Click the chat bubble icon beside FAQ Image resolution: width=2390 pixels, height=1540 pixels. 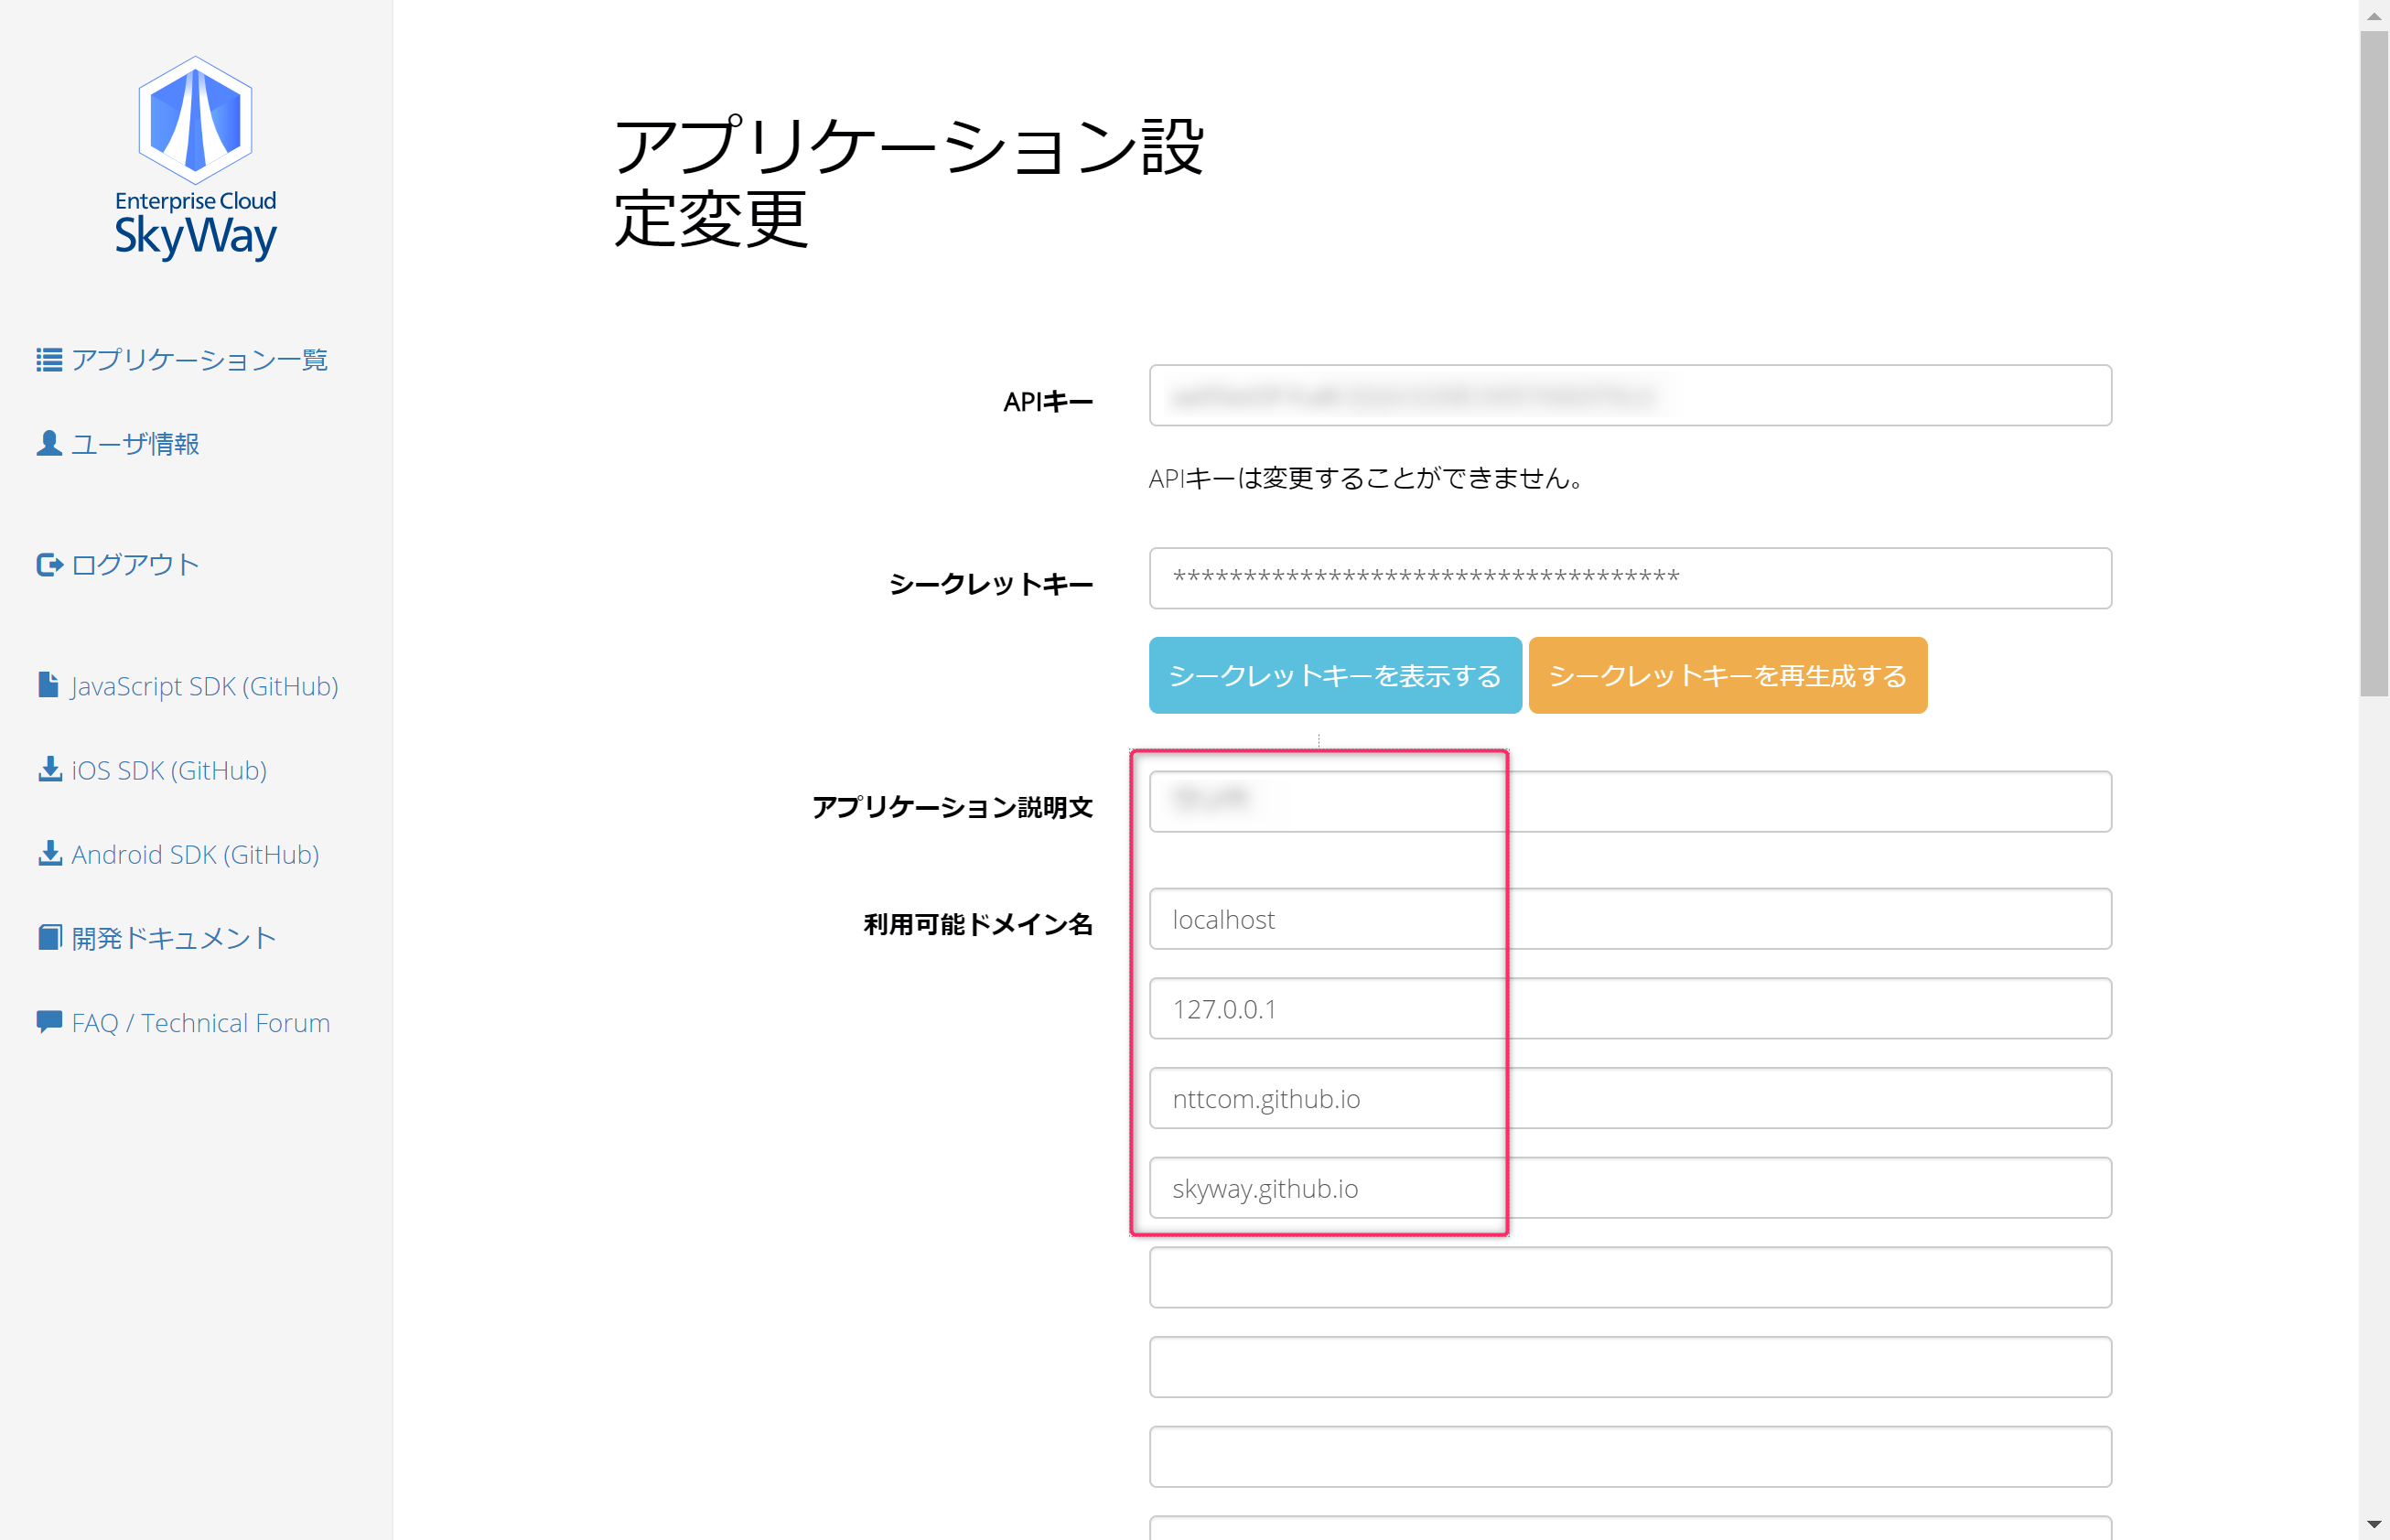pyautogui.click(x=49, y=1022)
